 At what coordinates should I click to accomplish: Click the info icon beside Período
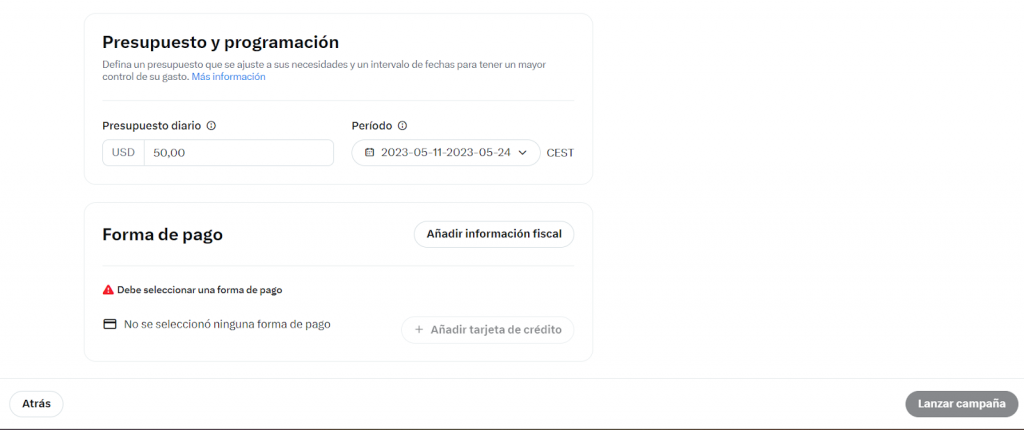[x=402, y=126]
